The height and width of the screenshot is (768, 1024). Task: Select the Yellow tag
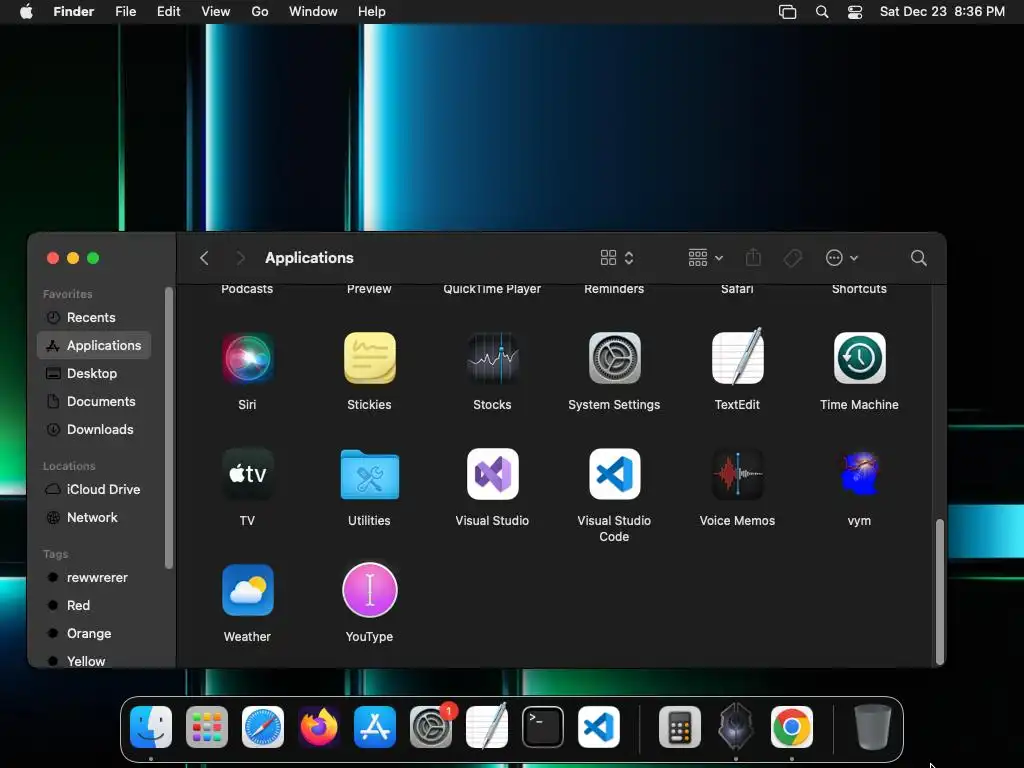[94, 661]
